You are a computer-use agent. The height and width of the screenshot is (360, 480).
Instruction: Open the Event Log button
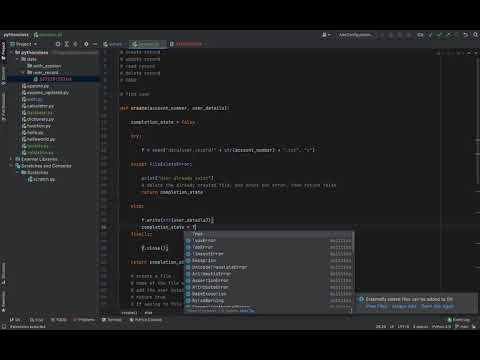tap(459, 320)
